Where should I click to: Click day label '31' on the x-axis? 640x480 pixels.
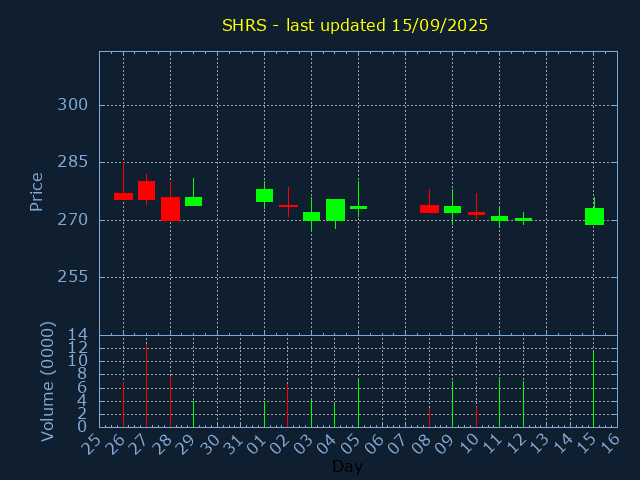[232, 444]
